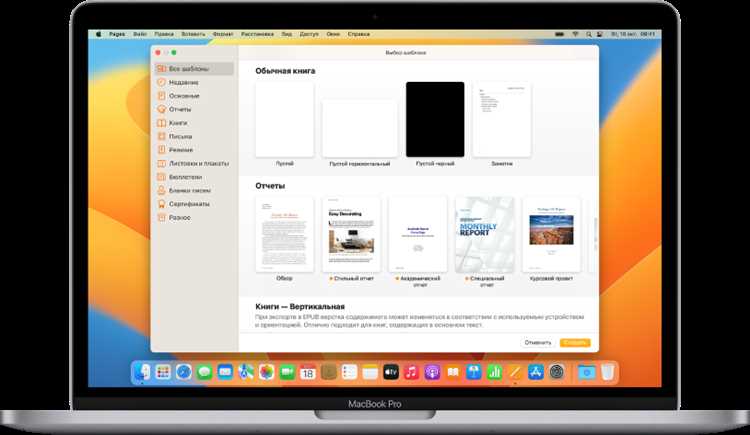Select Письма category in sidebar

click(x=194, y=136)
